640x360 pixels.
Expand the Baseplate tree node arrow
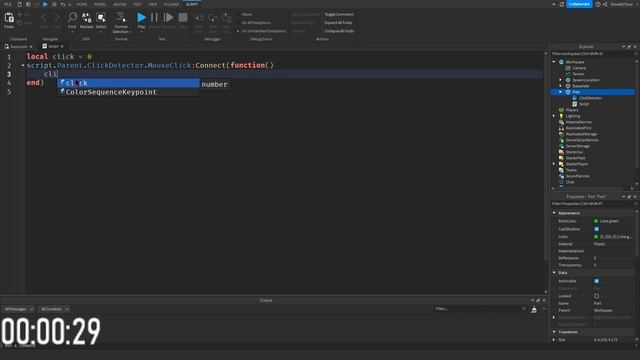point(561,86)
